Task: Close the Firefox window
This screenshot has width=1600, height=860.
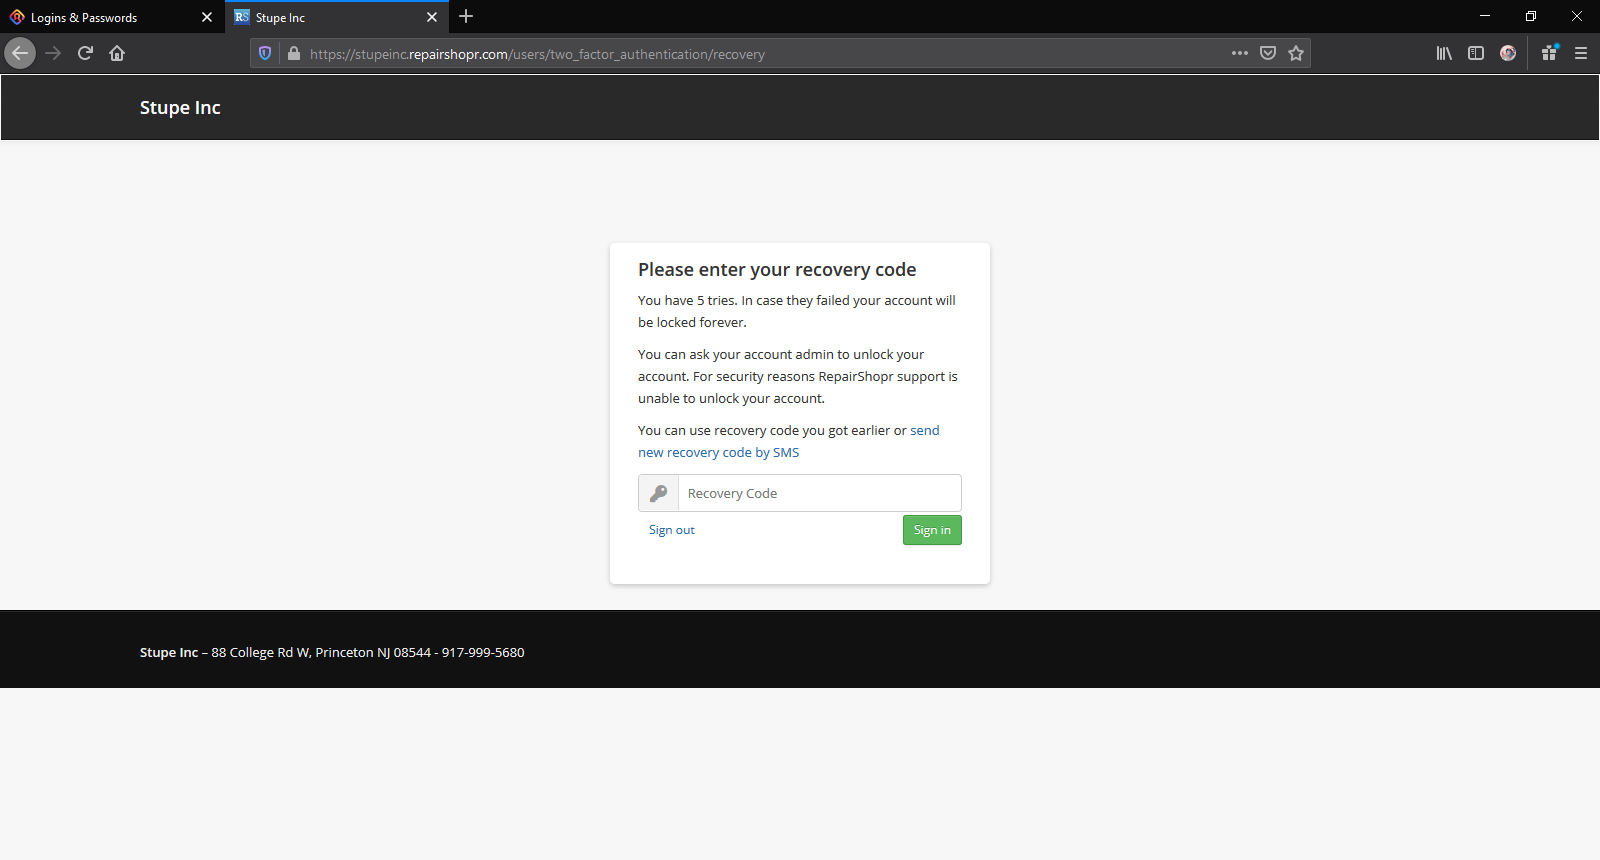Action: 1577,16
